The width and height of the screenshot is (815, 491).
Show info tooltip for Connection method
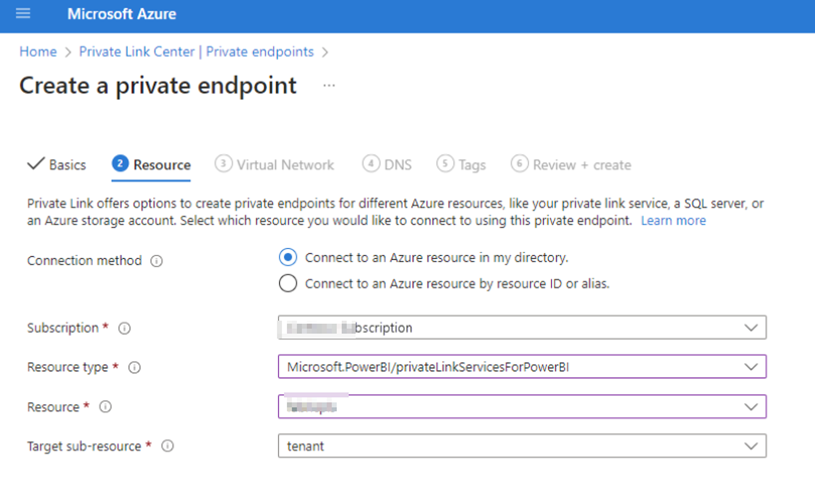[x=156, y=261]
